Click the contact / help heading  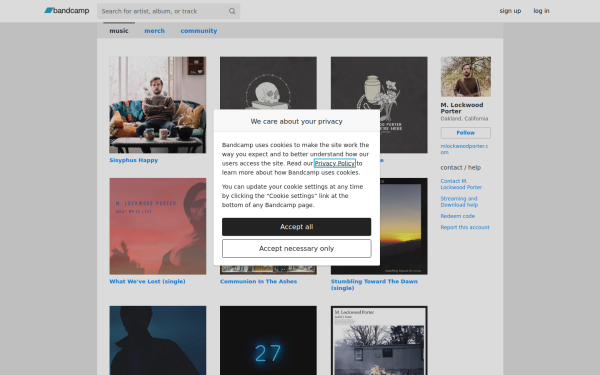461,168
